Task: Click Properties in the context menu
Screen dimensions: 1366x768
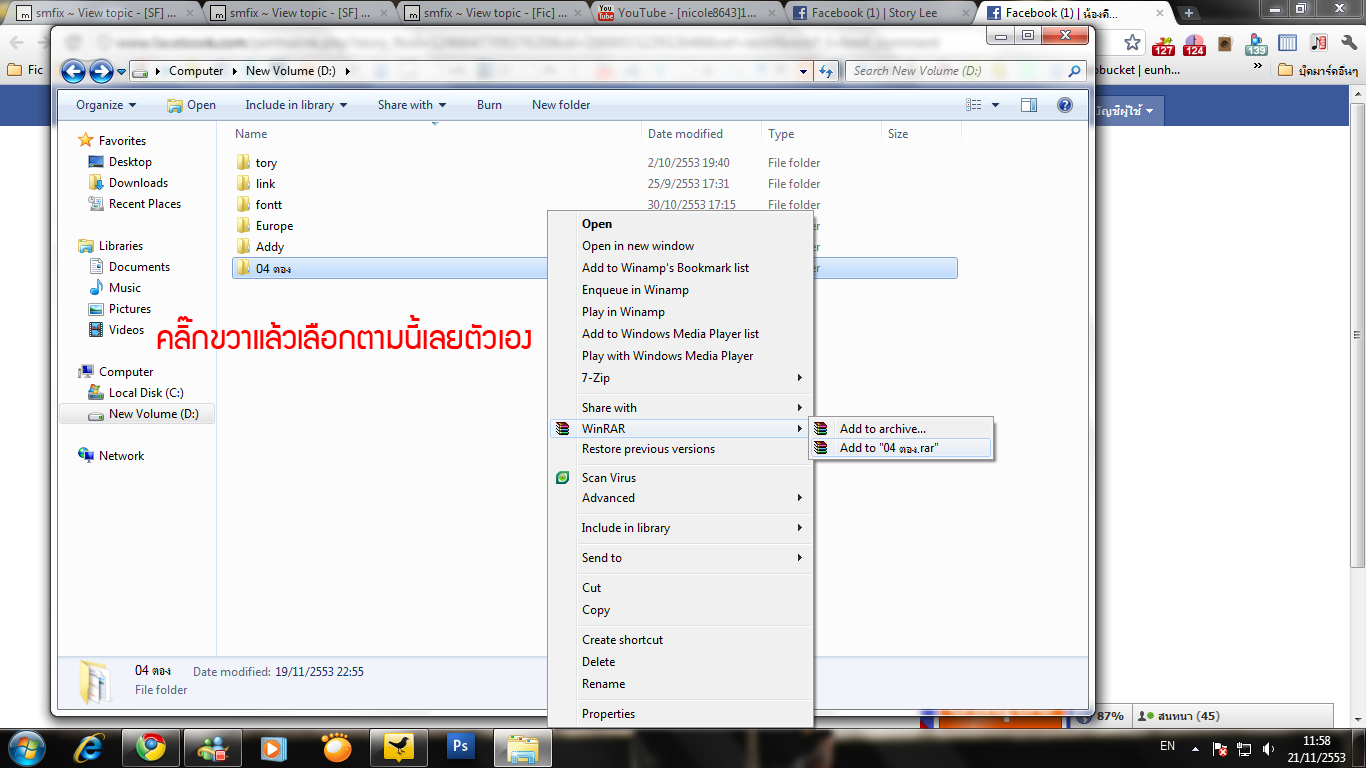Action: click(x=608, y=714)
